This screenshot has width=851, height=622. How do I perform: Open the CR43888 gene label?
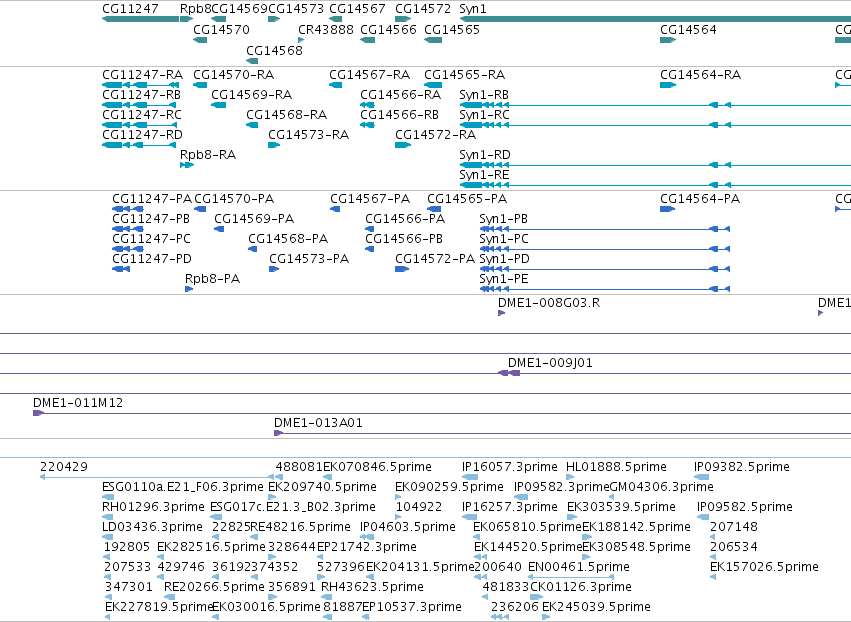326,29
